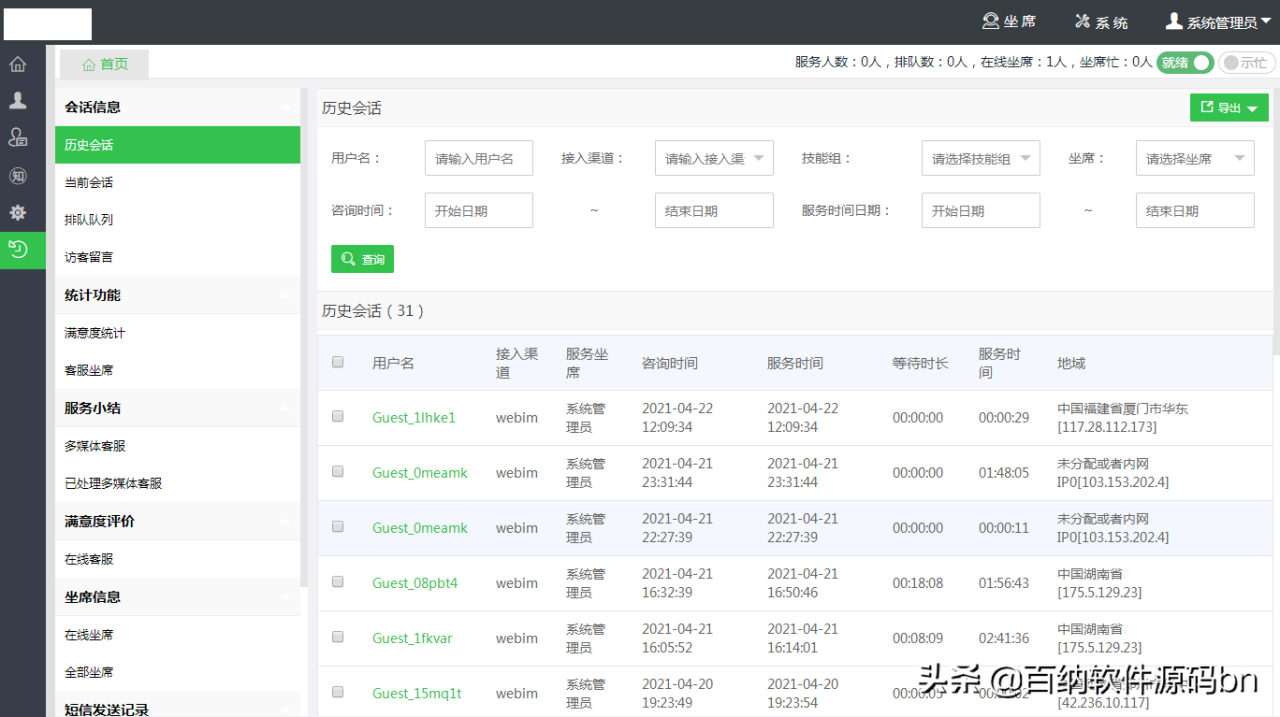Open the Guest_08pbt4 user link
Screen dimensions: 1280x717
[x=415, y=583]
